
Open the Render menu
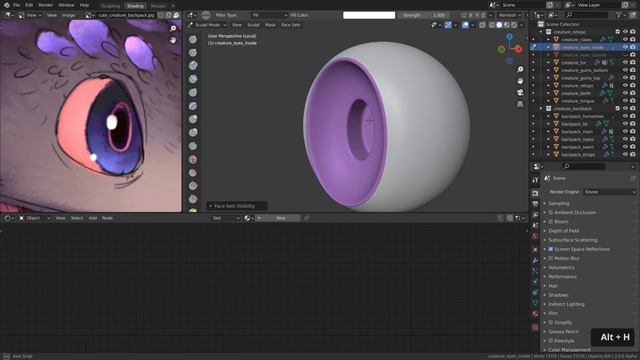coord(46,5)
